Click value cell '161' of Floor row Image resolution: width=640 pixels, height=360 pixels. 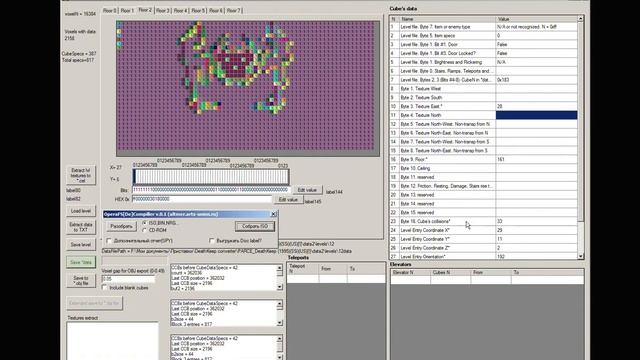pos(536,159)
